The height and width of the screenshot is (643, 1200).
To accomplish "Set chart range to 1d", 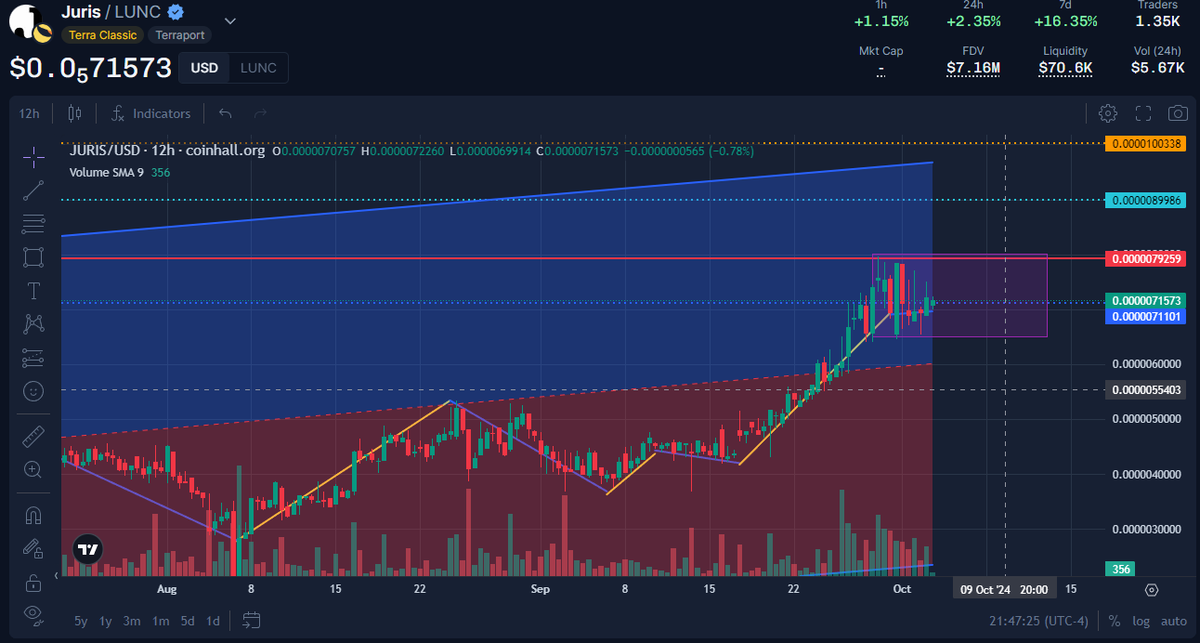I will tap(212, 620).
